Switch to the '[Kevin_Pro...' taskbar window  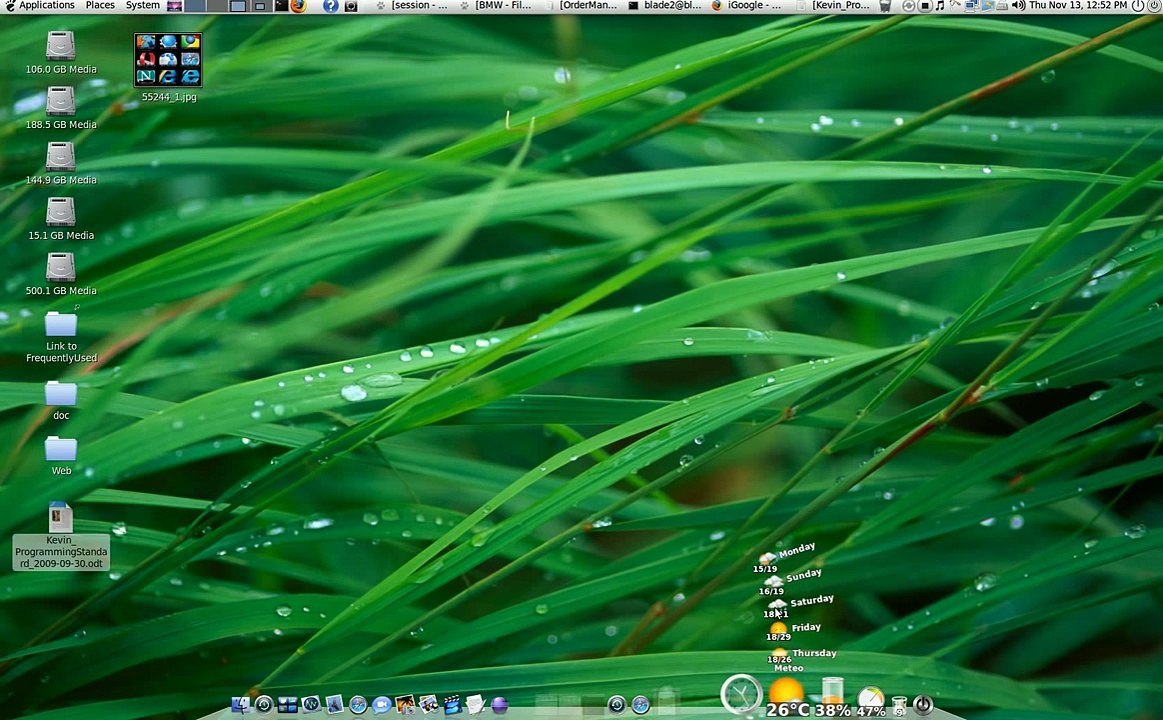pos(834,5)
